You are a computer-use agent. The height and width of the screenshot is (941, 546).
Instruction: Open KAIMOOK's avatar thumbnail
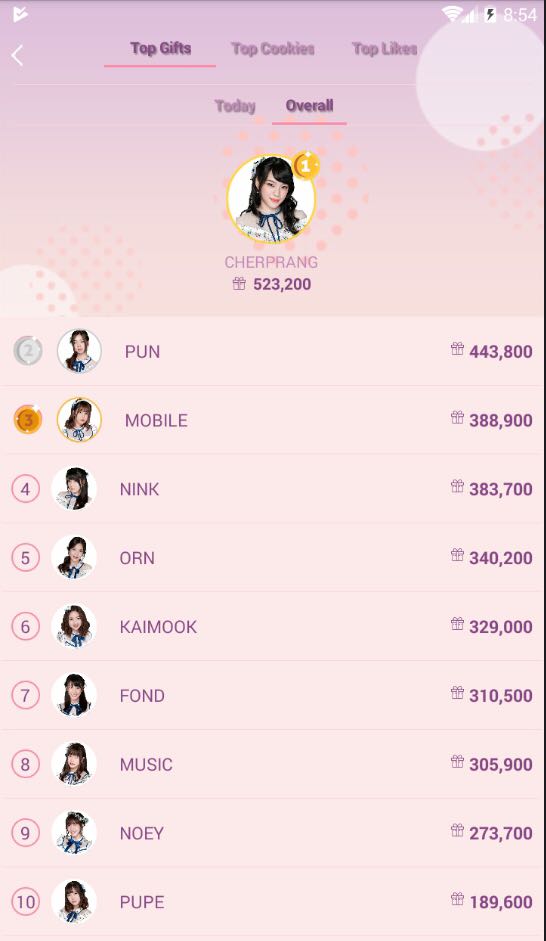74,627
